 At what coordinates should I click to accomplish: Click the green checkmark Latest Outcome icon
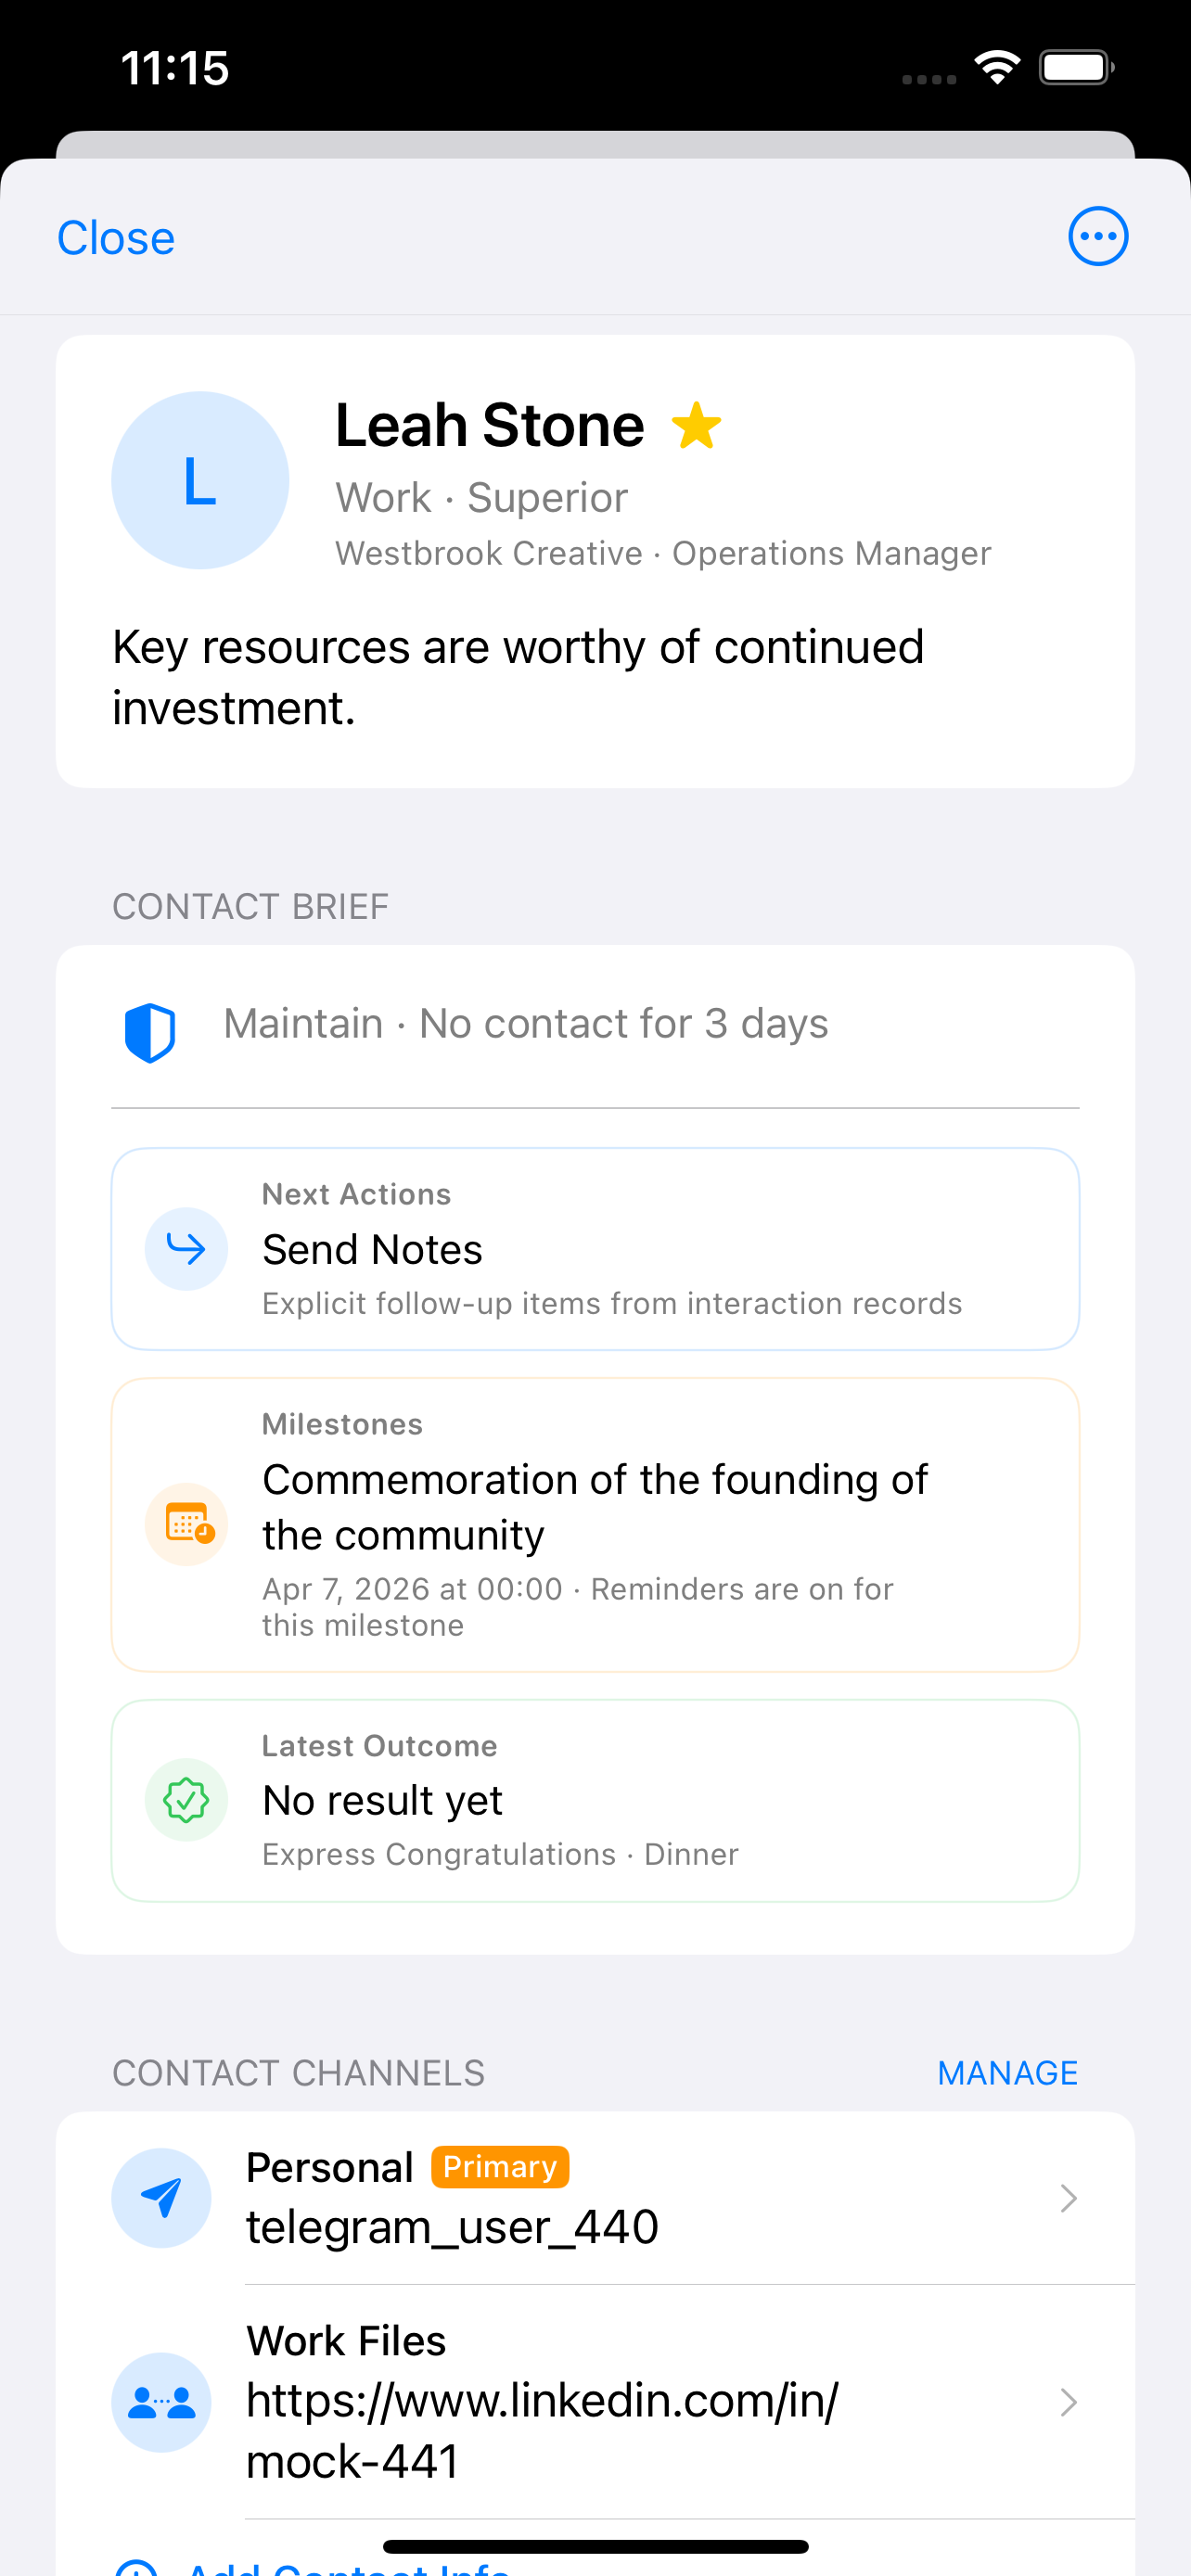click(x=186, y=1800)
